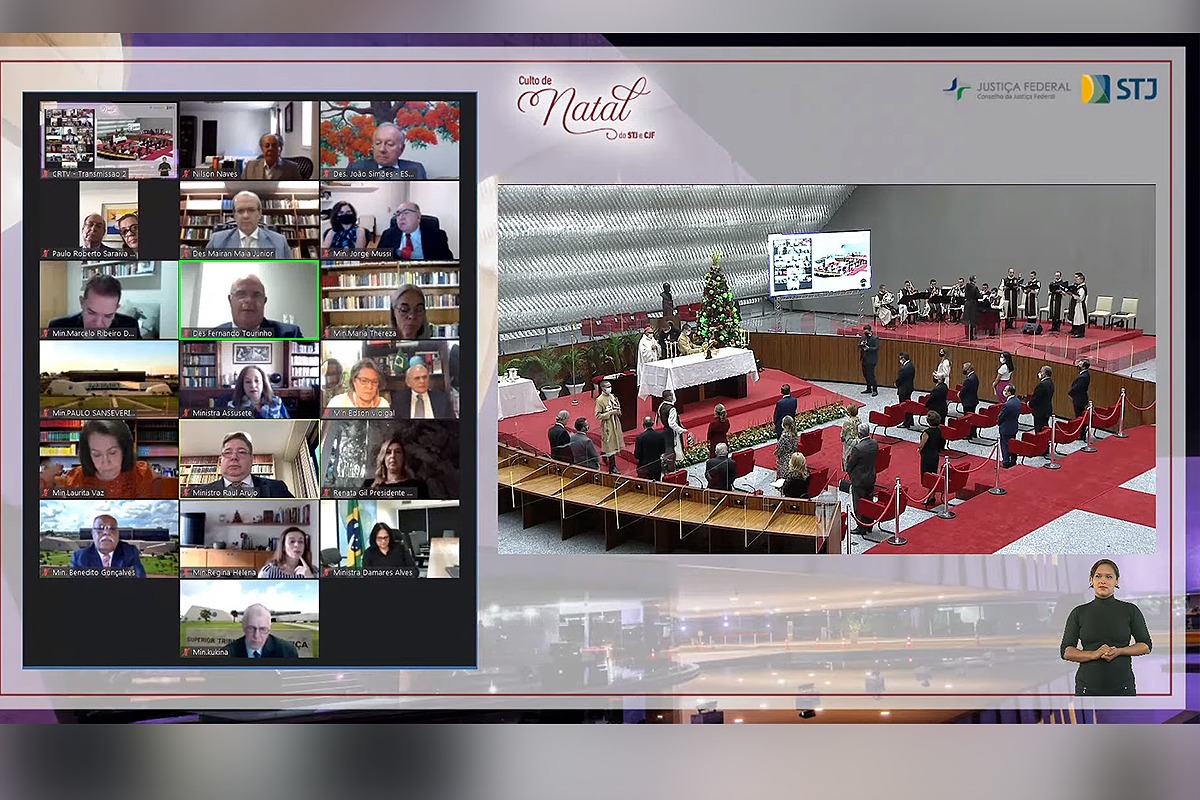Select the Min Regina Helena participant tile
The image size is (1200, 800).
point(249,538)
